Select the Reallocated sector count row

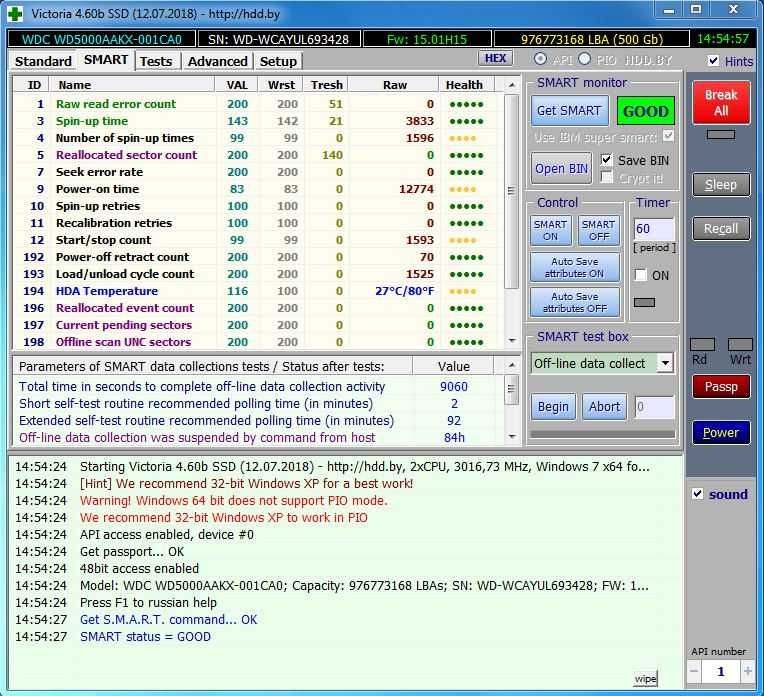[x=258, y=155]
